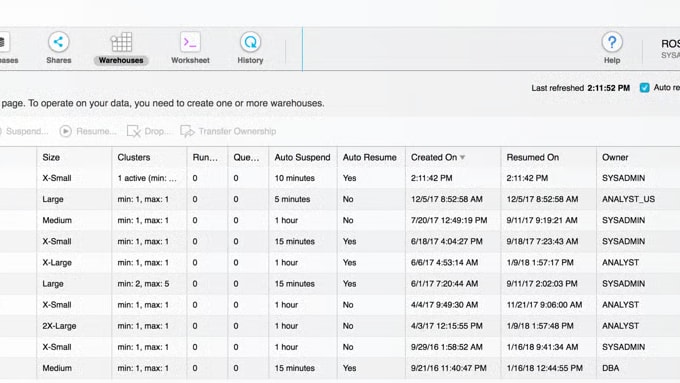Click resumed date '1/16/18 9:41:34 AM'

pos(542,347)
